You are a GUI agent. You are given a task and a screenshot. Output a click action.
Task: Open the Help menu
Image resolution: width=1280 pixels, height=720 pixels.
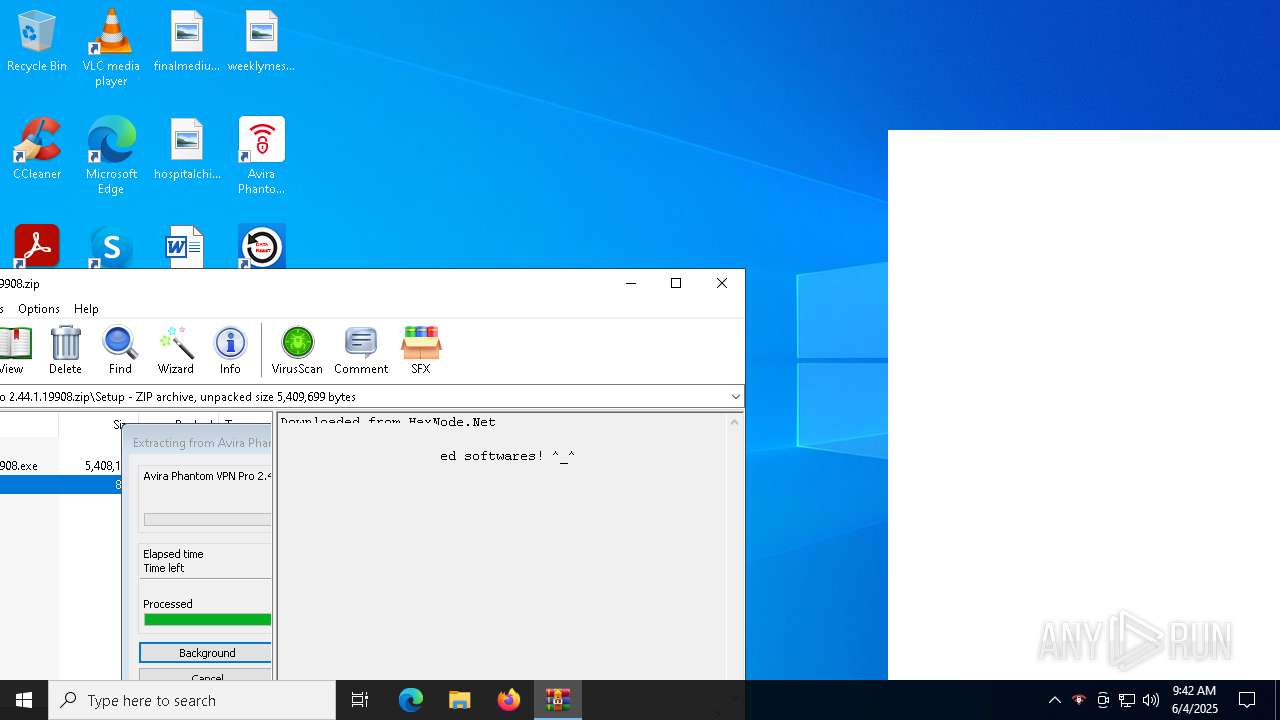click(86, 309)
